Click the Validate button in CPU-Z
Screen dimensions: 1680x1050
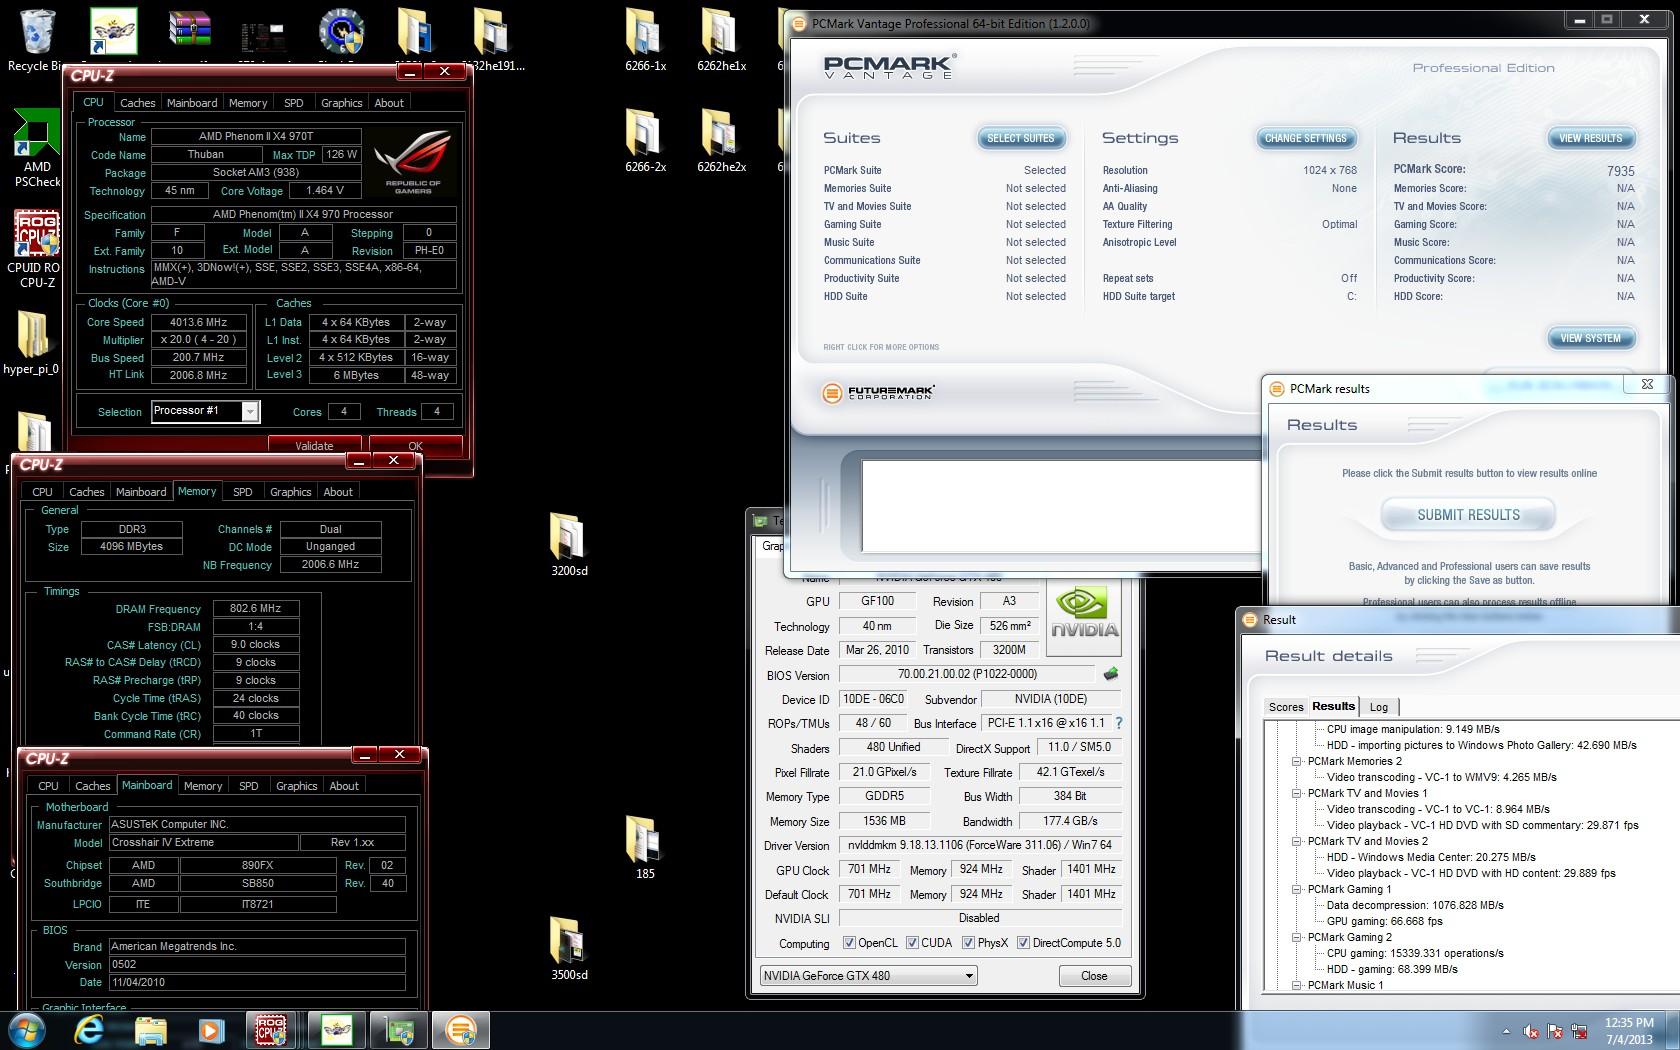[x=315, y=446]
